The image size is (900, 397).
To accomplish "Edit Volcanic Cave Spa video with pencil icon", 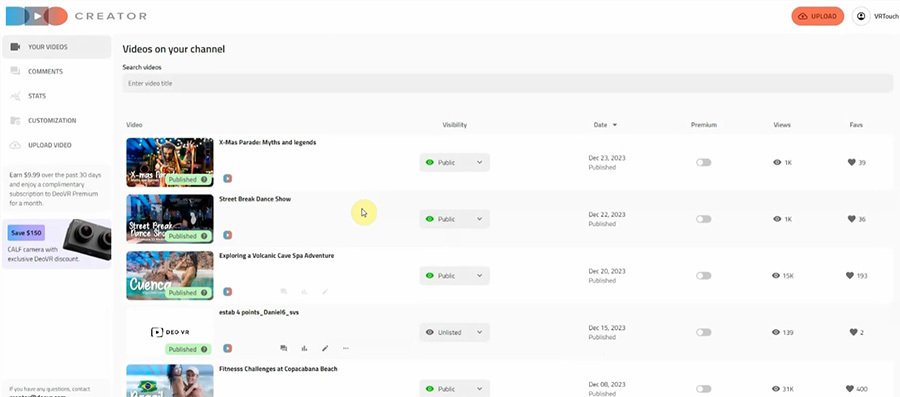I will point(325,291).
